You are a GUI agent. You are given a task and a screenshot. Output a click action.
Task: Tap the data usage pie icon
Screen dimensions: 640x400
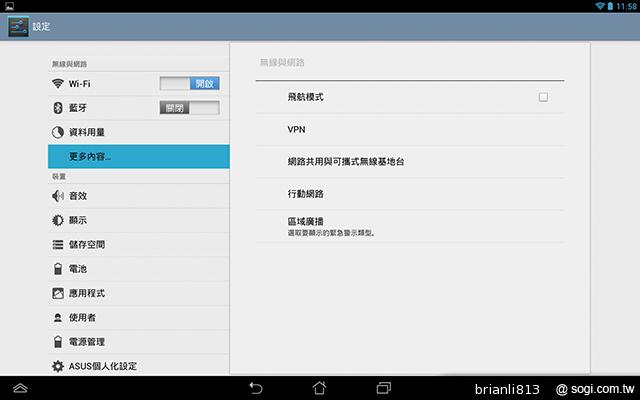[x=58, y=132]
